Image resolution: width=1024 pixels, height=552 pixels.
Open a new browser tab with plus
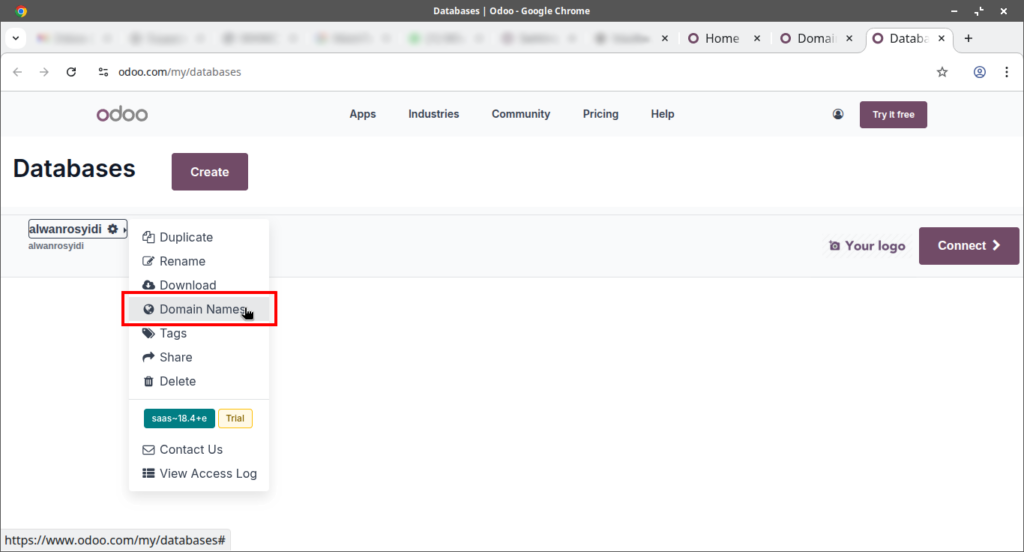tap(968, 38)
